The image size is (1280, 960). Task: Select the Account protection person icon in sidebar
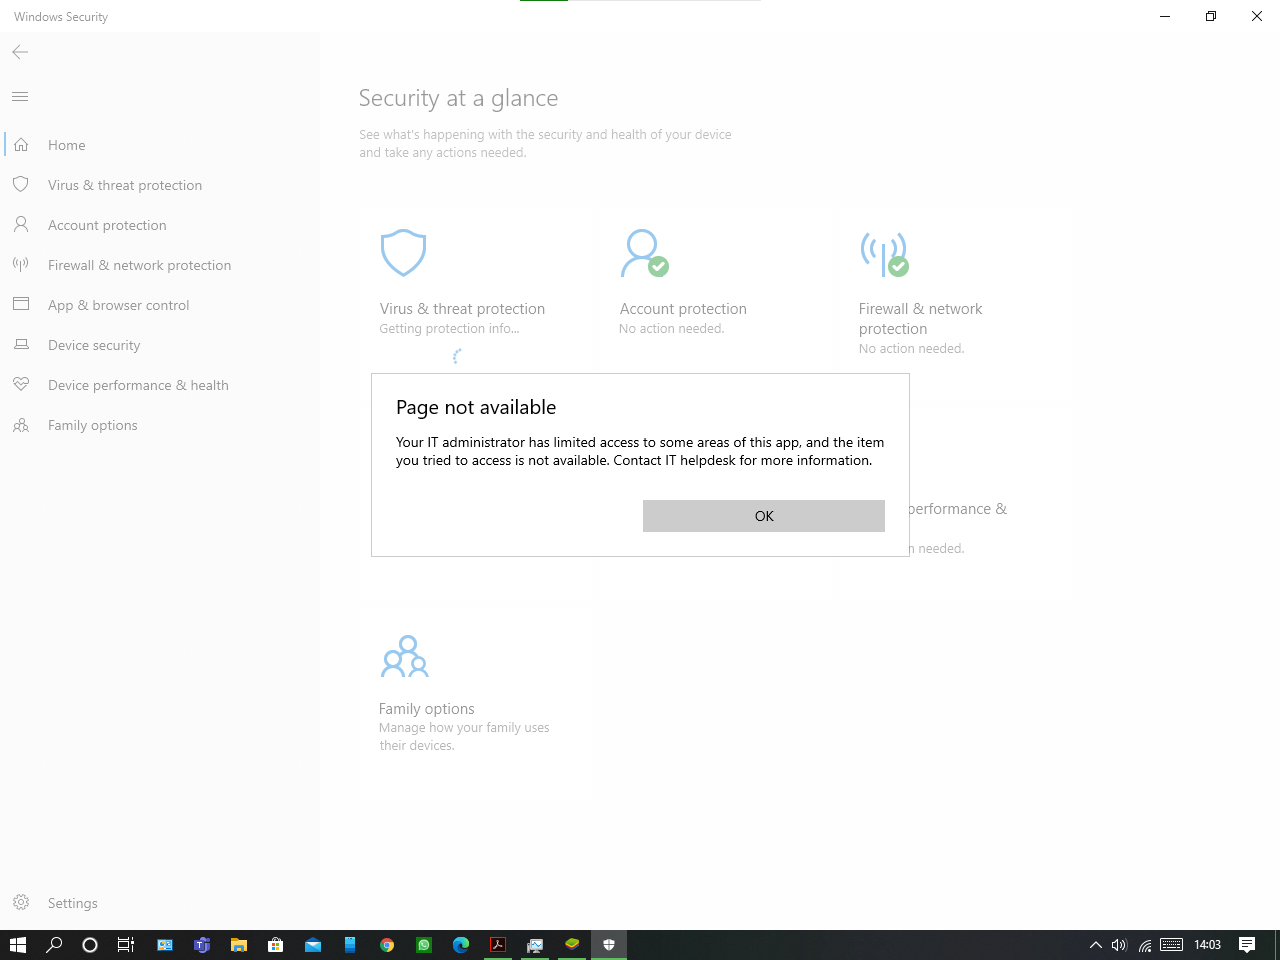click(x=21, y=225)
